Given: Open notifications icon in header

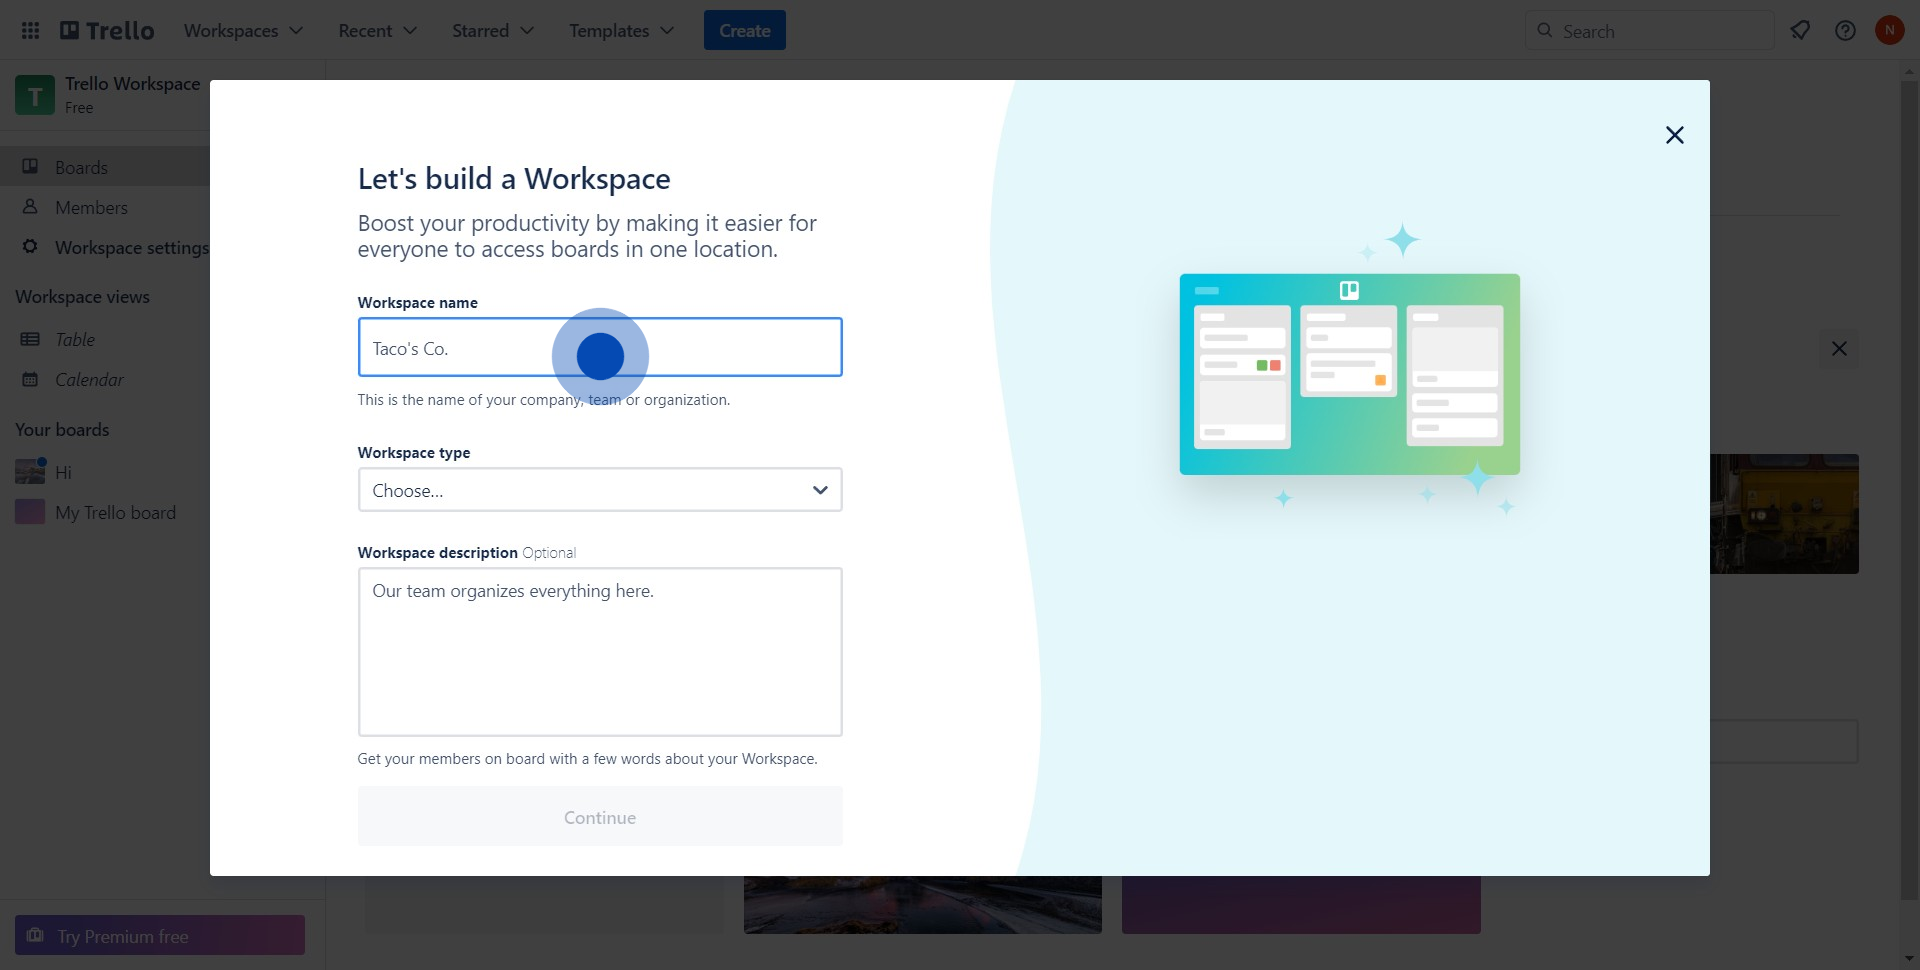Looking at the screenshot, I should [1800, 31].
